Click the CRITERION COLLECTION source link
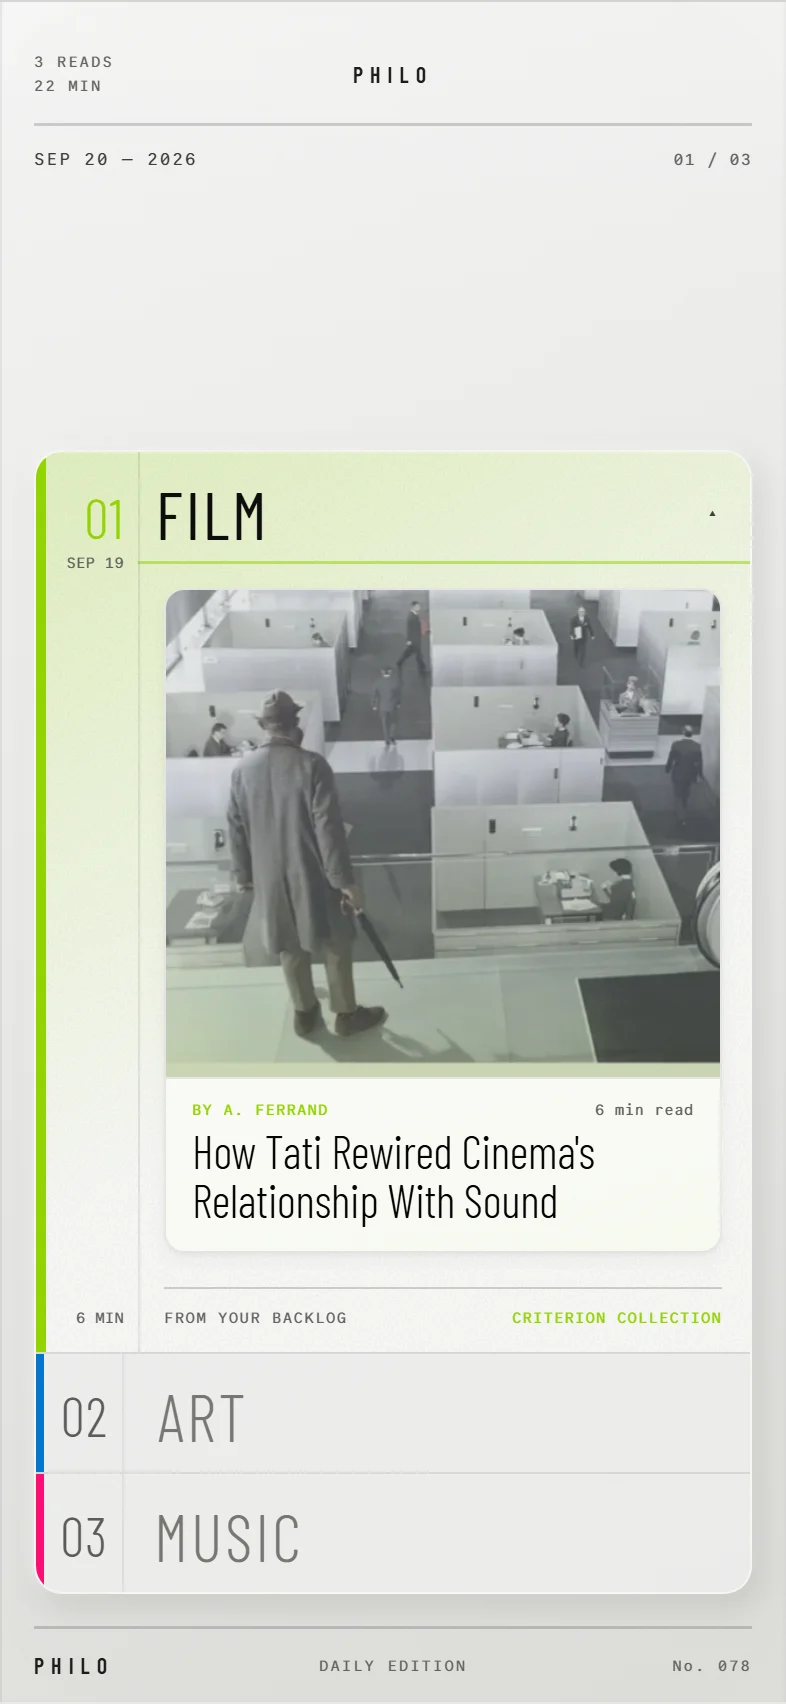 tap(616, 1318)
